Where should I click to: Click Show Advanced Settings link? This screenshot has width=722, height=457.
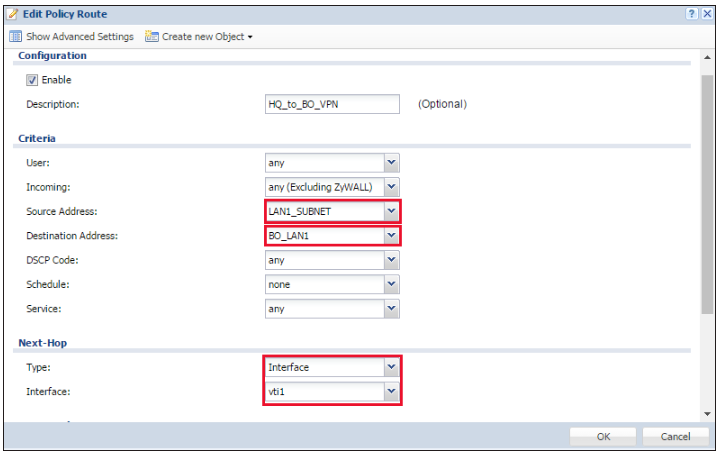[x=79, y=37]
